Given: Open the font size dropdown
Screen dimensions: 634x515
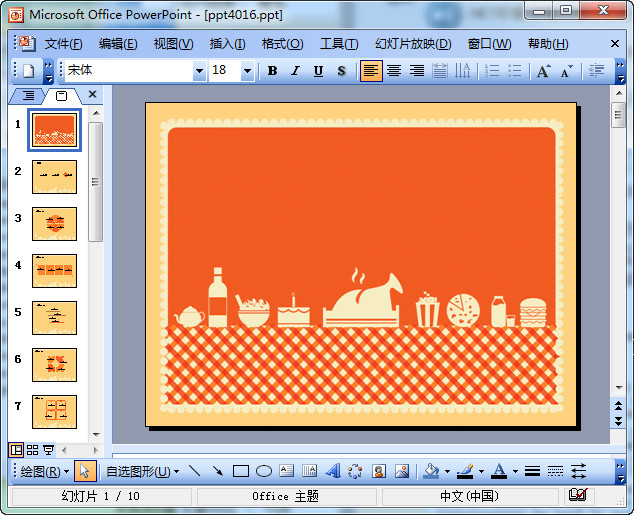Looking at the screenshot, I should pos(247,71).
